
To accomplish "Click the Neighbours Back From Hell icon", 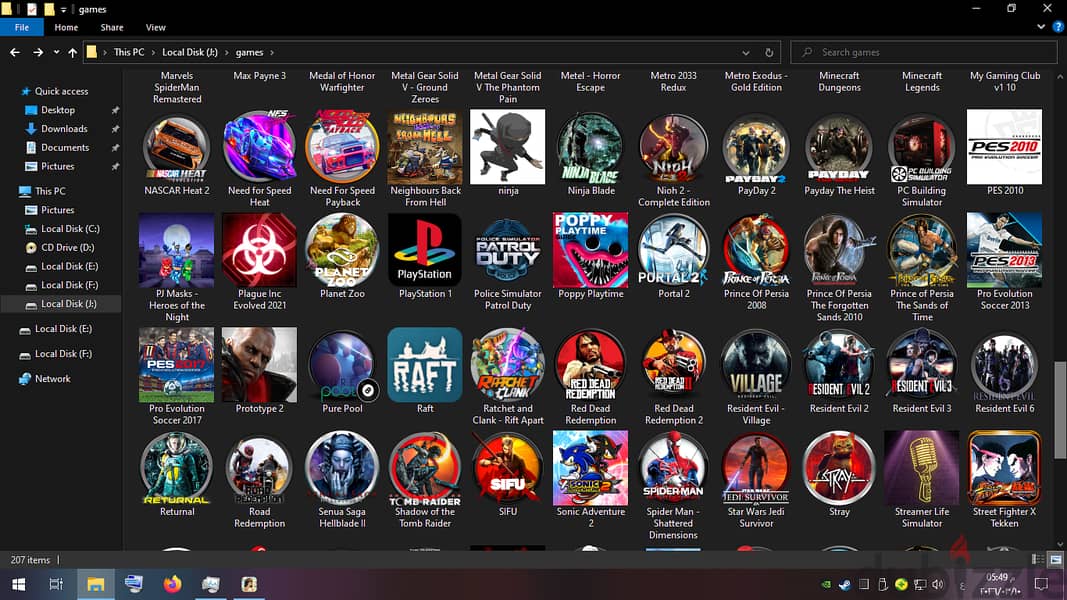I will (x=425, y=147).
